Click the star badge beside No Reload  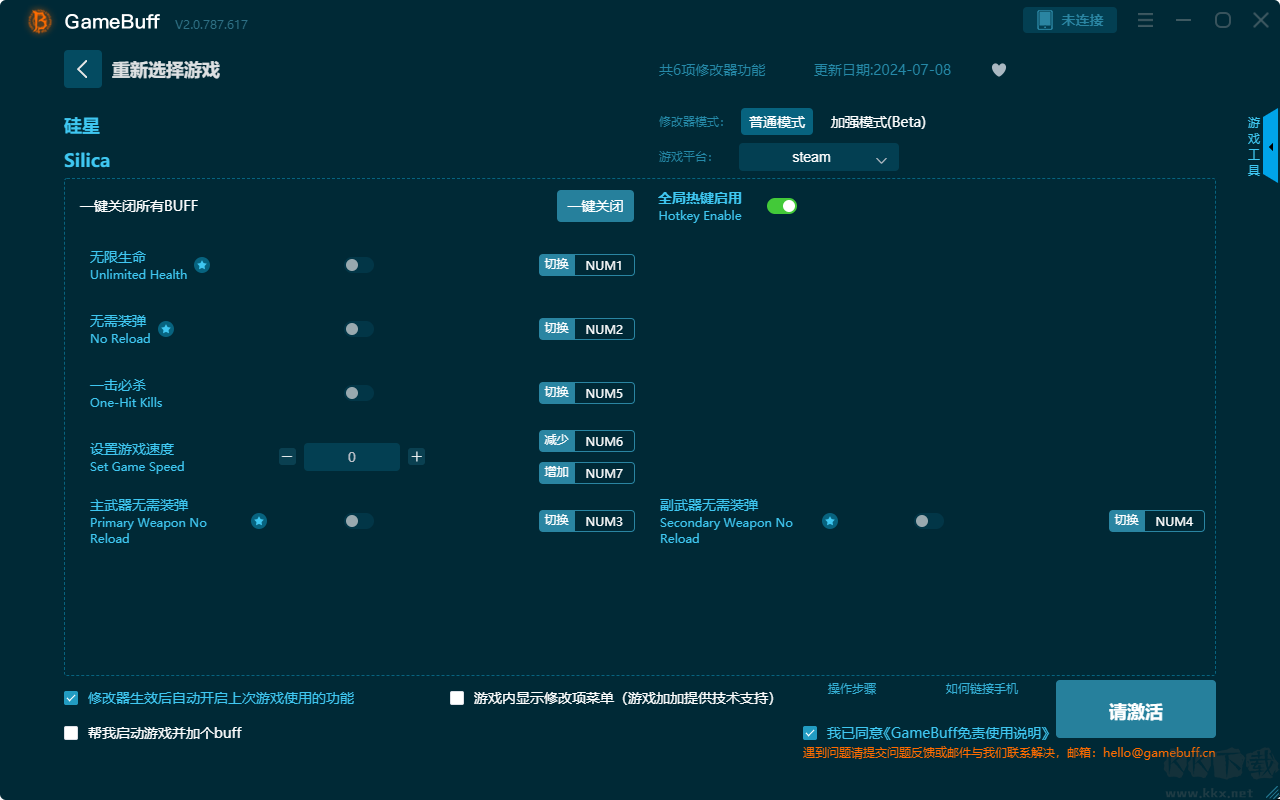pos(166,329)
